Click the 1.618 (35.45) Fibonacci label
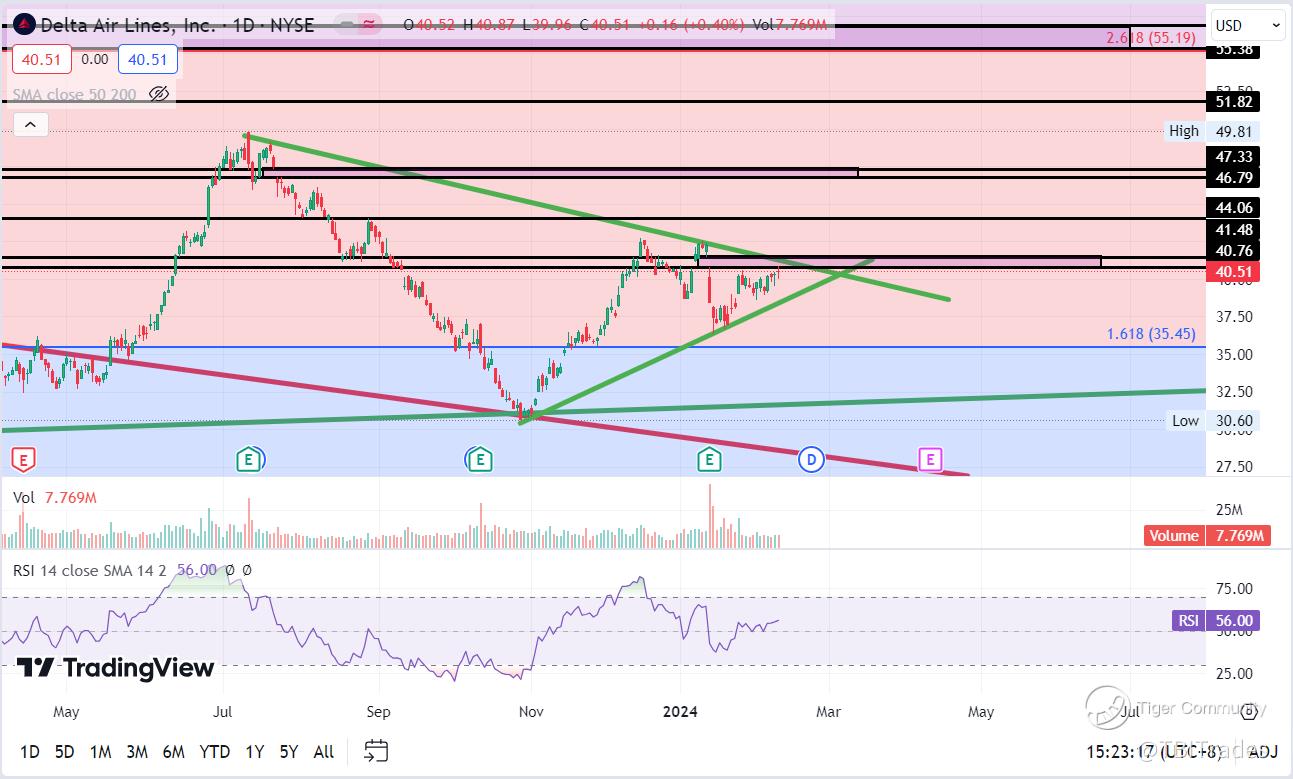This screenshot has height=779, width=1293. coord(1150,334)
